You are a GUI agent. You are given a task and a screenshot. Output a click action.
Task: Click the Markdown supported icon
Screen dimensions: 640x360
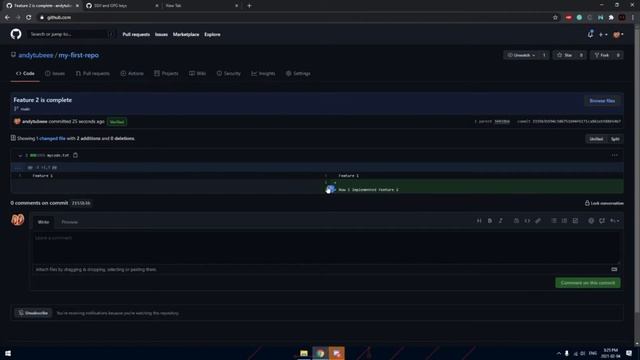(614, 269)
